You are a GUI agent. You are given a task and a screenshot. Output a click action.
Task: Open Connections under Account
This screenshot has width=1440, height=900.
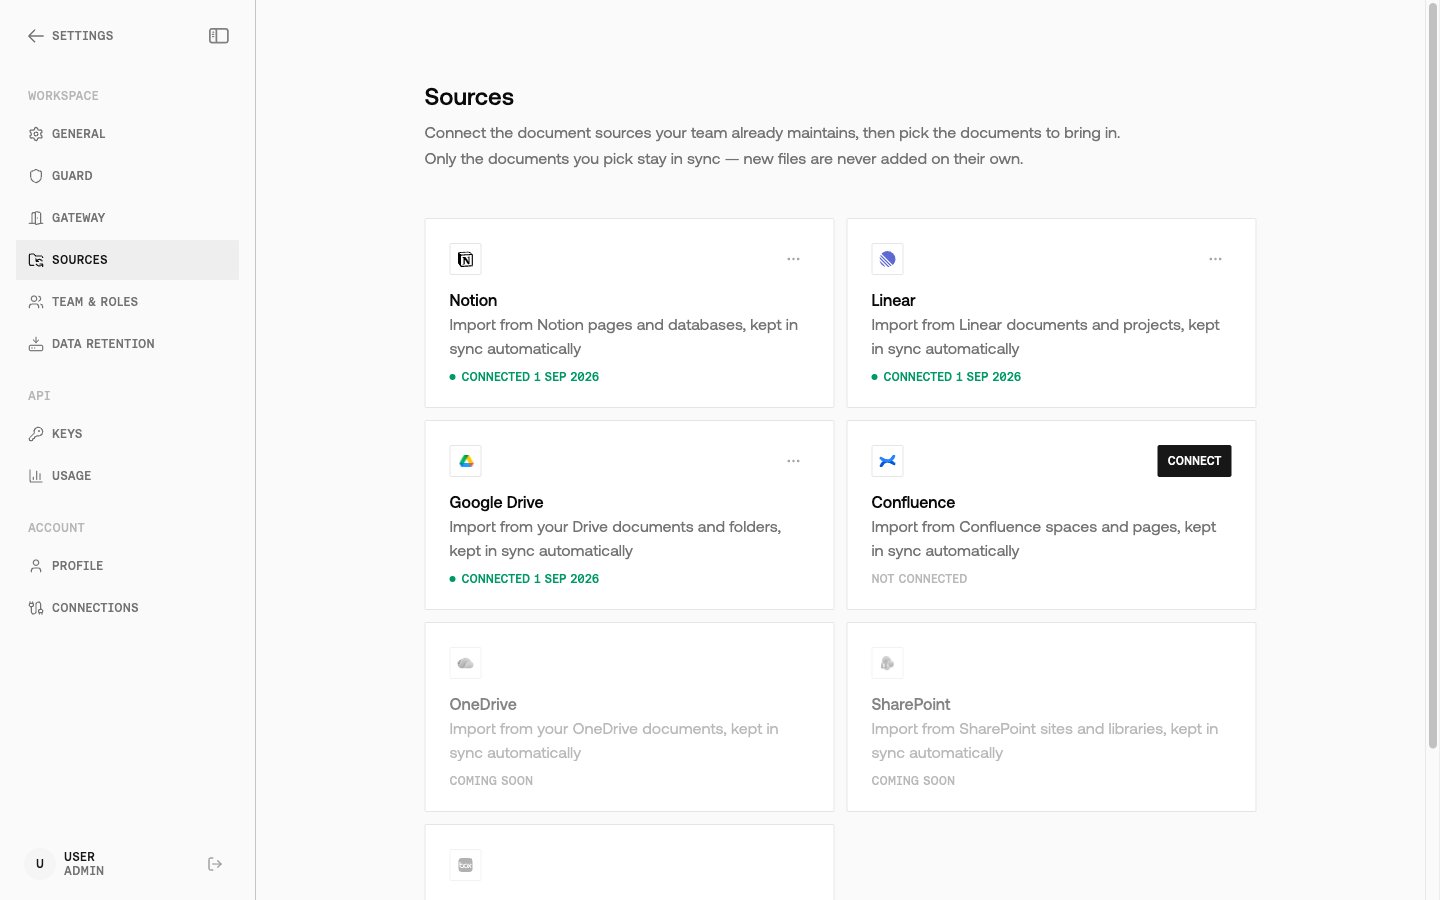point(127,608)
